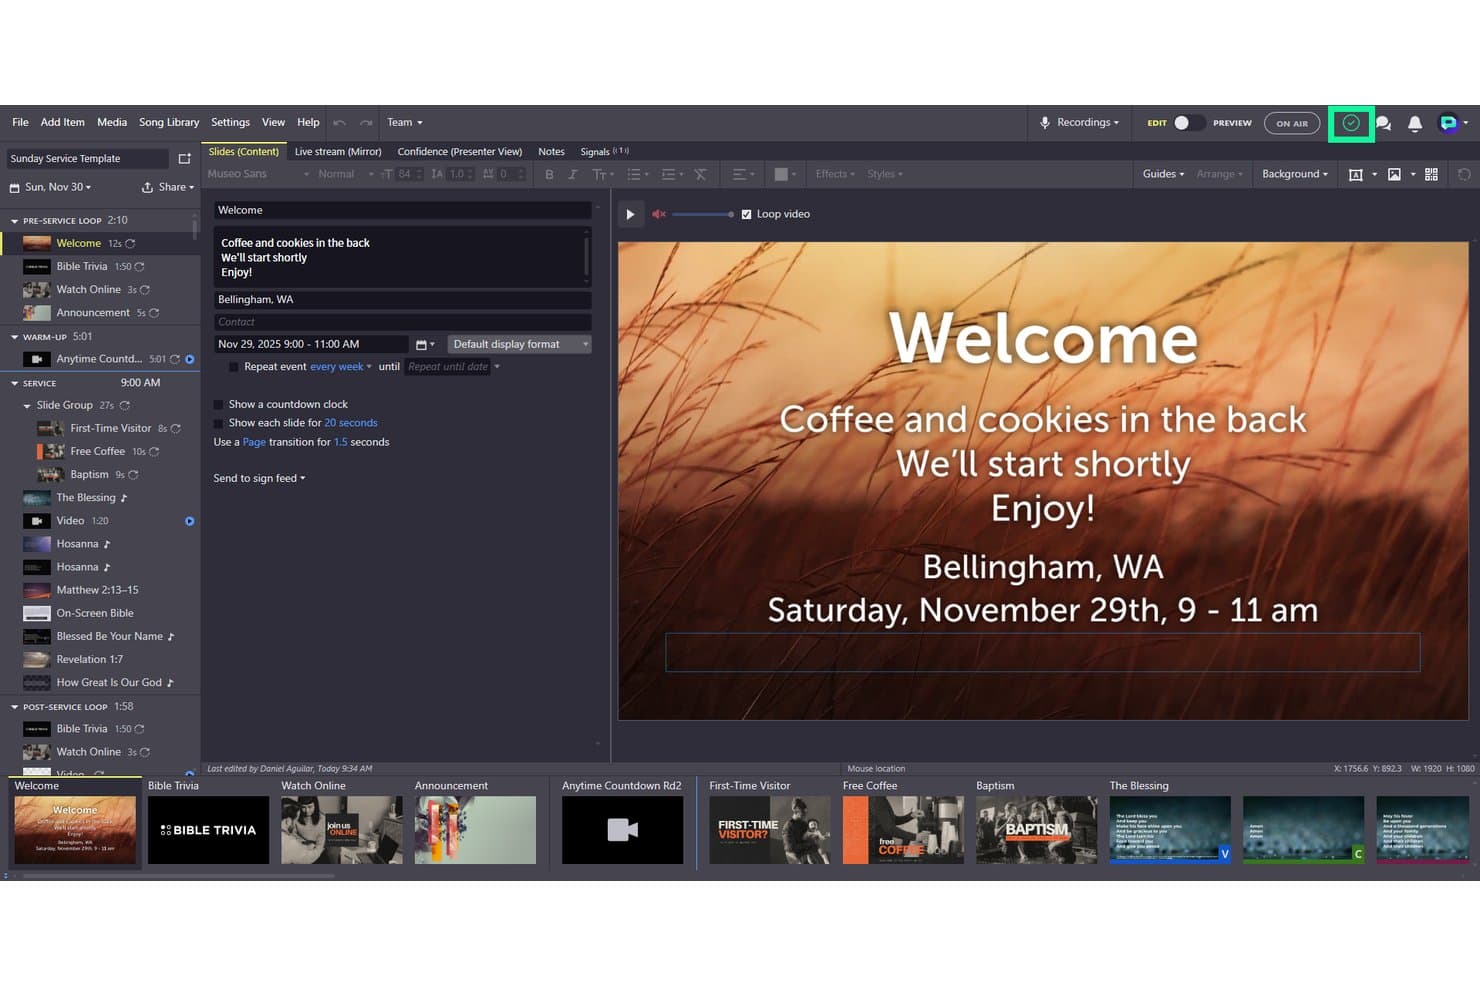Click the insert image icon

tap(1394, 174)
